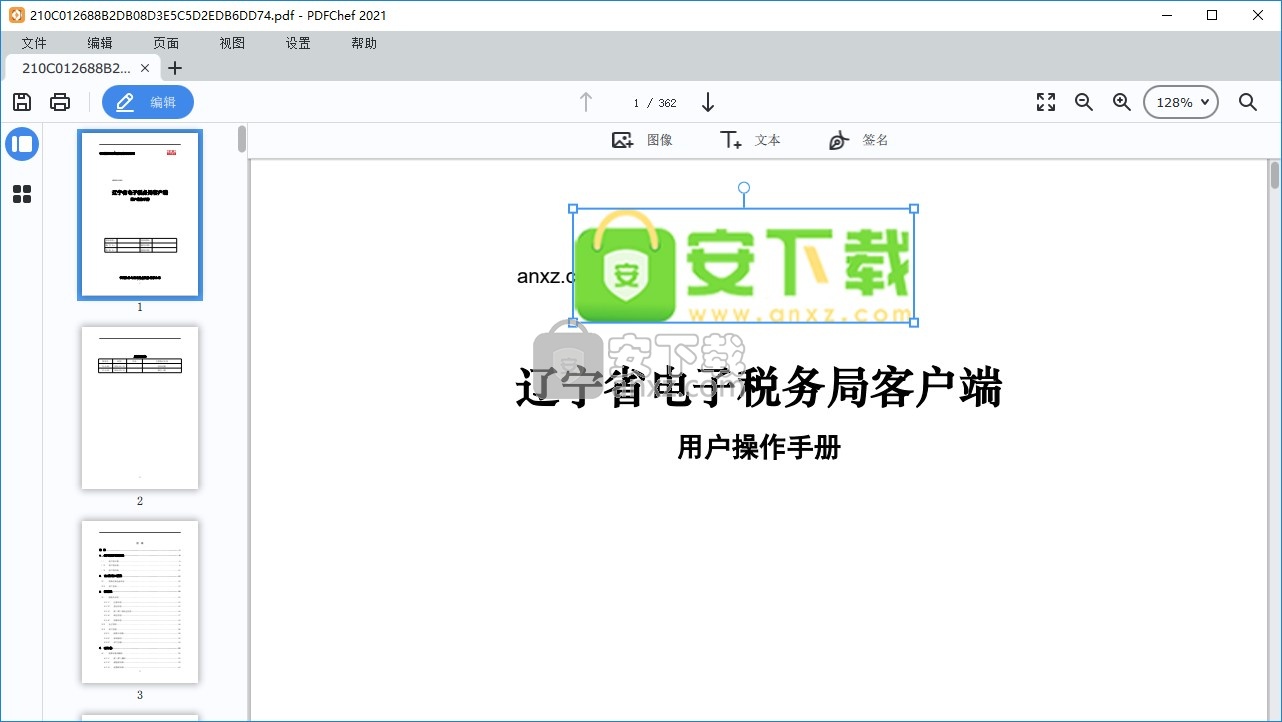Screen dimensions: 1282x722
Task: Add a signature with 签名 tool
Action: point(859,140)
